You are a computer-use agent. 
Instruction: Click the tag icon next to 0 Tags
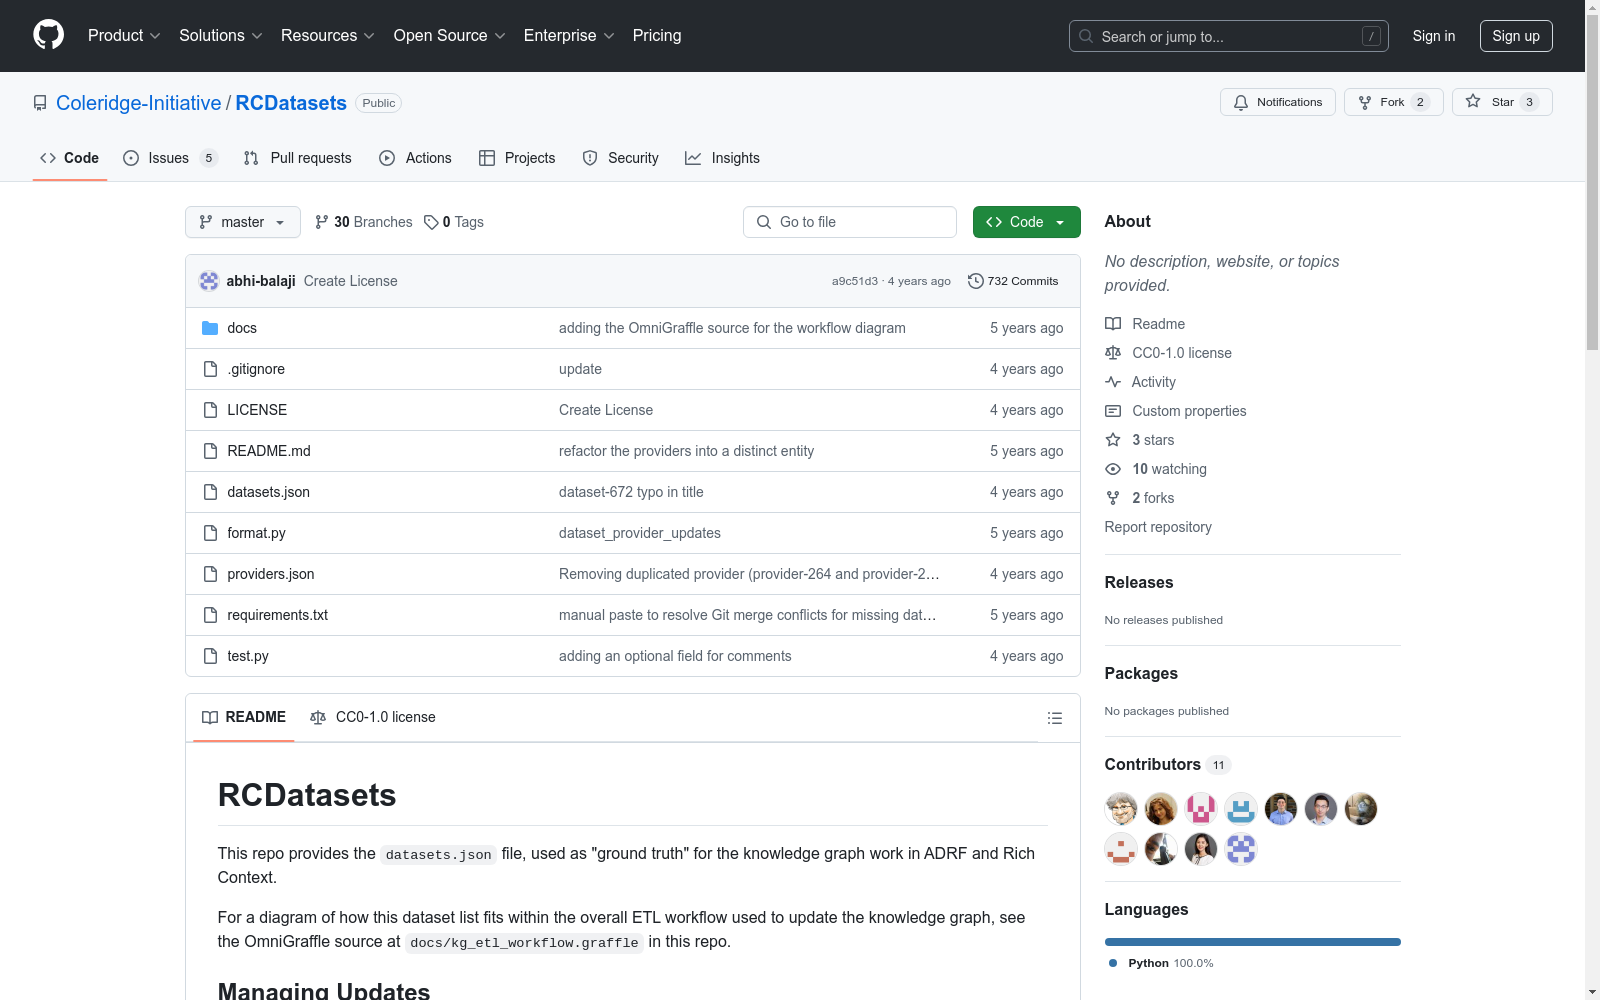point(431,222)
